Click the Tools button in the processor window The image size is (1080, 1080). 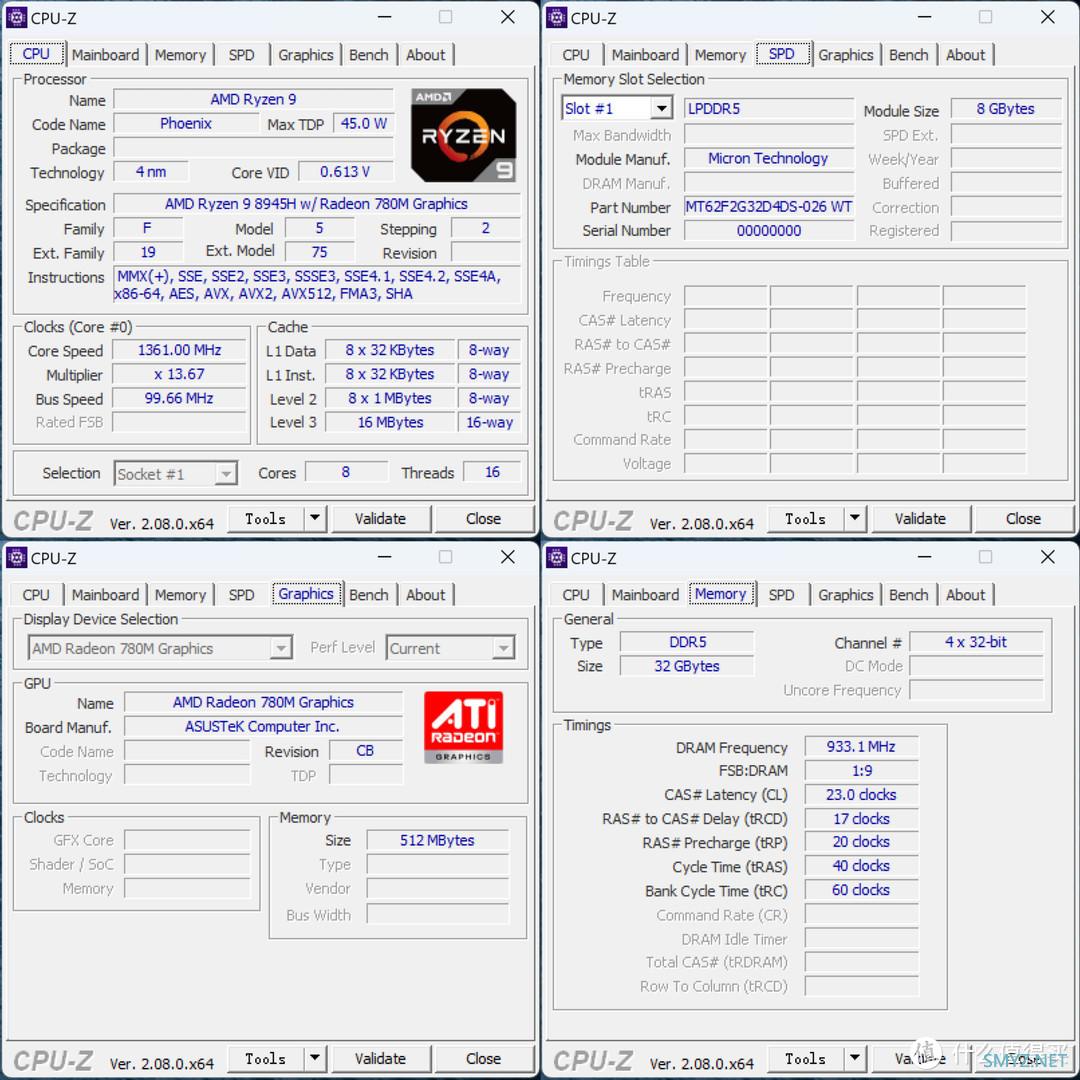(265, 518)
